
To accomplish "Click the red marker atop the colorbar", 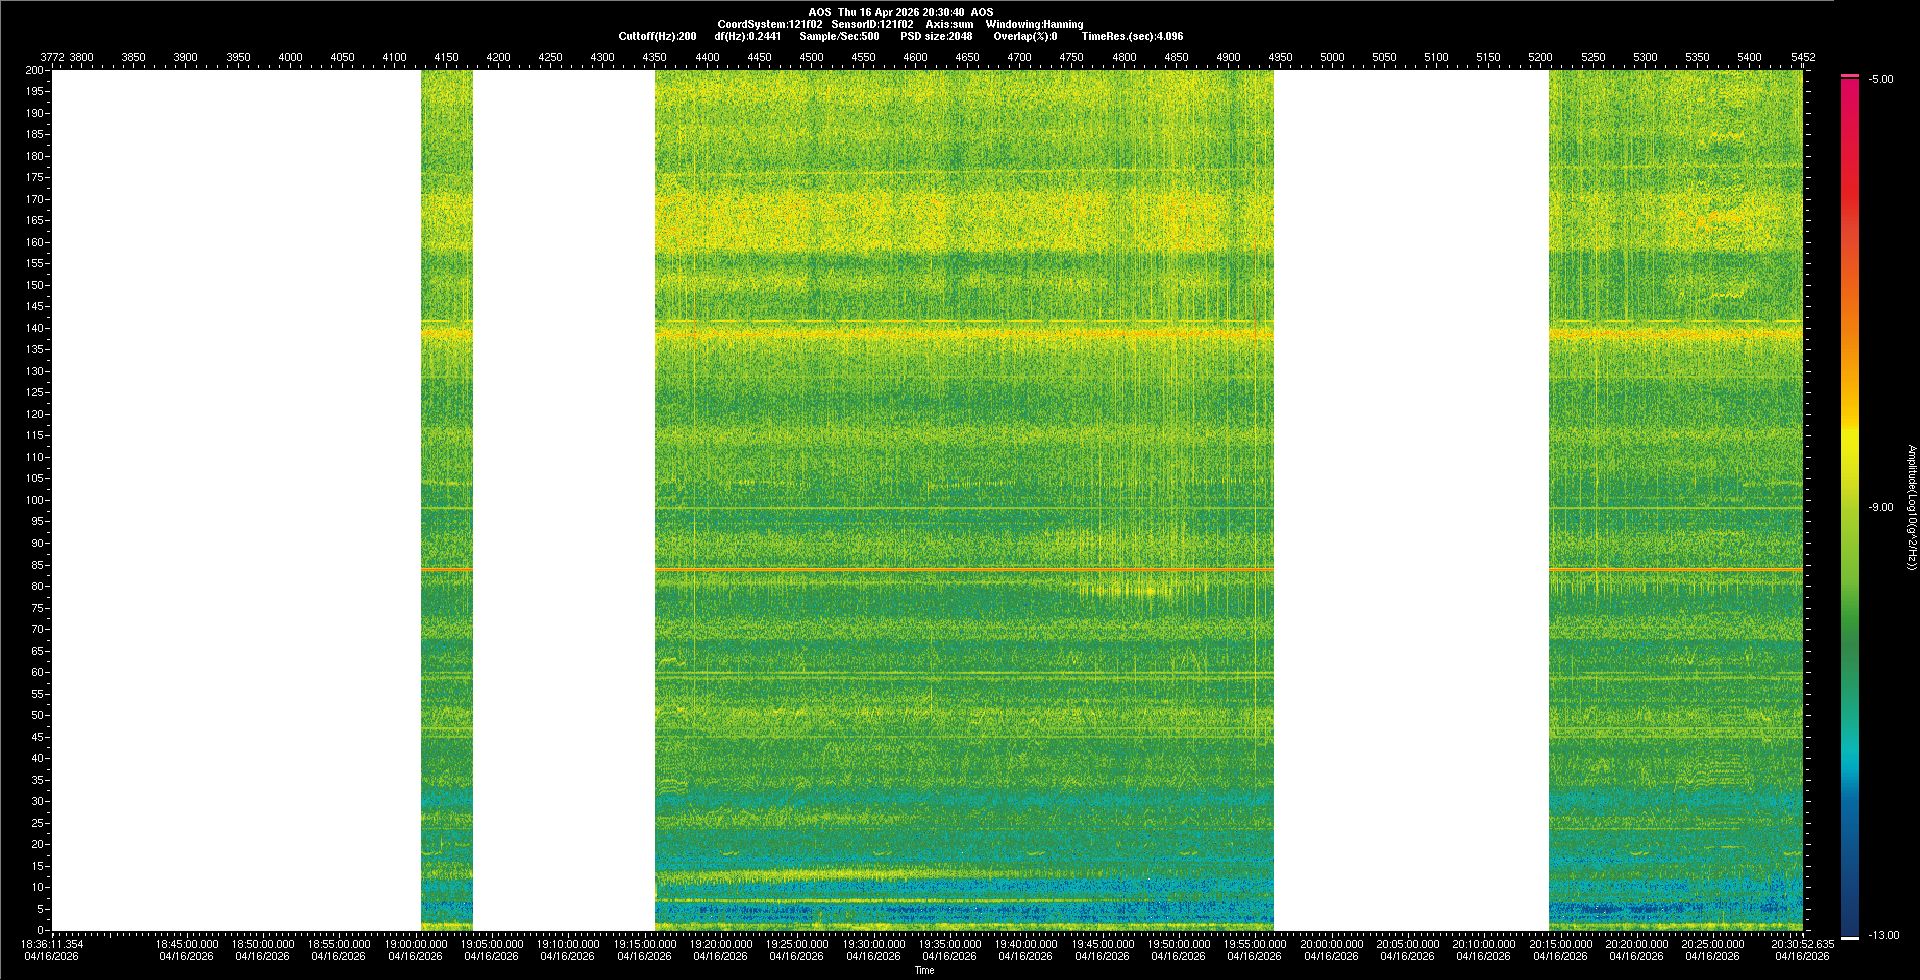I will [1850, 76].
